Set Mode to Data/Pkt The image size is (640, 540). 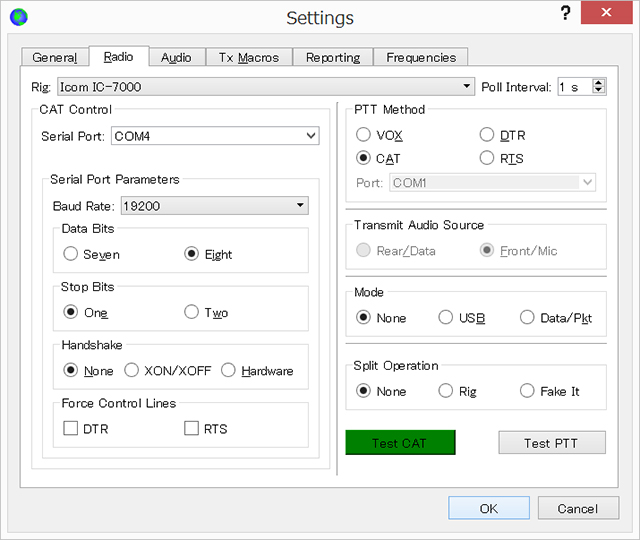(527, 318)
